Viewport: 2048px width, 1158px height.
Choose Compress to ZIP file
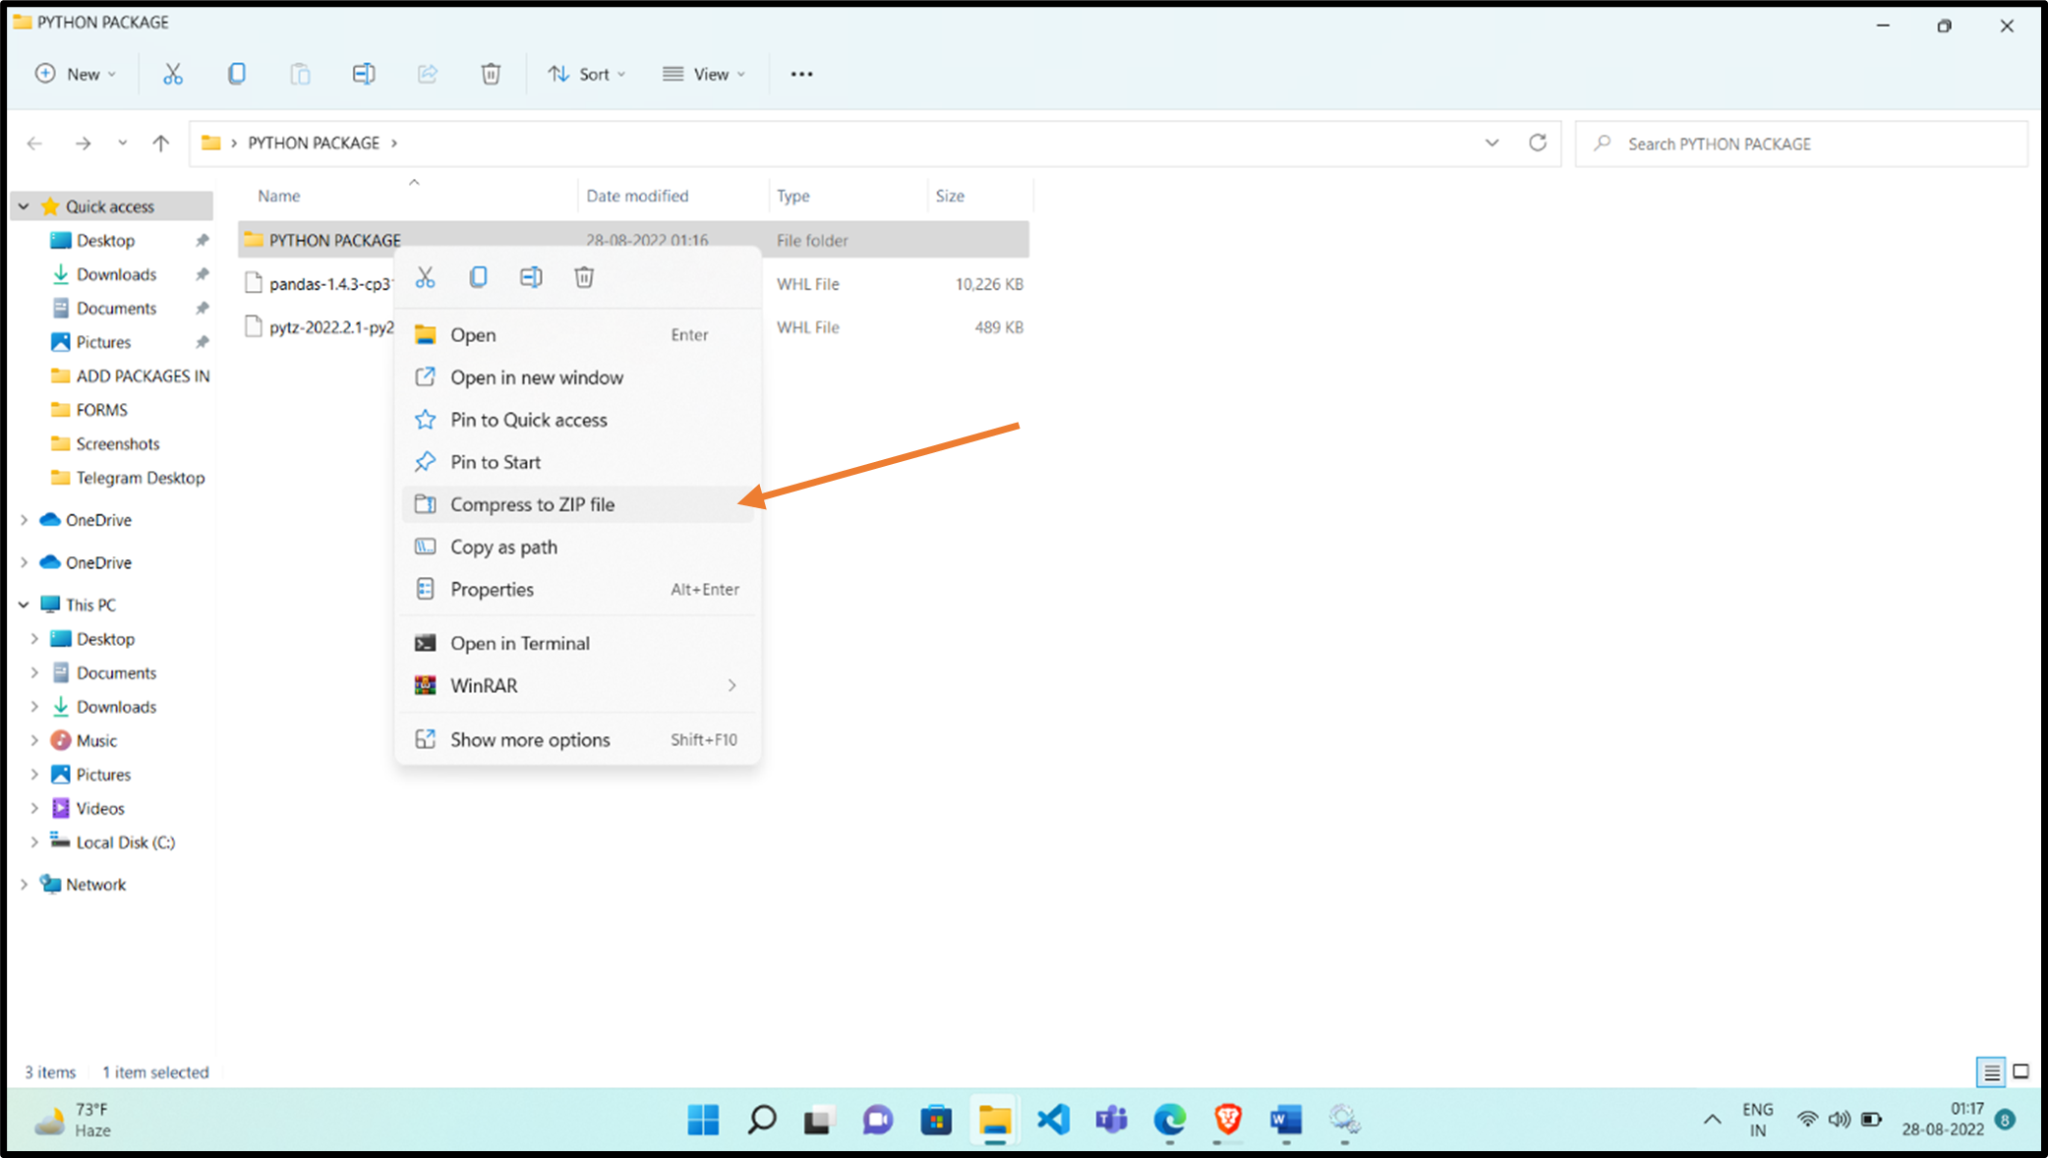pyautogui.click(x=533, y=504)
